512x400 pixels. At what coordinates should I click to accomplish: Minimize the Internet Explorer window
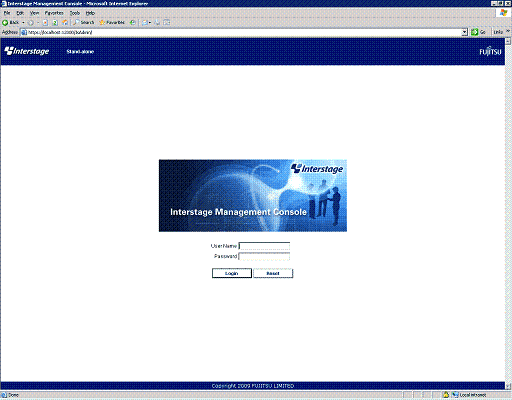(x=494, y=4)
